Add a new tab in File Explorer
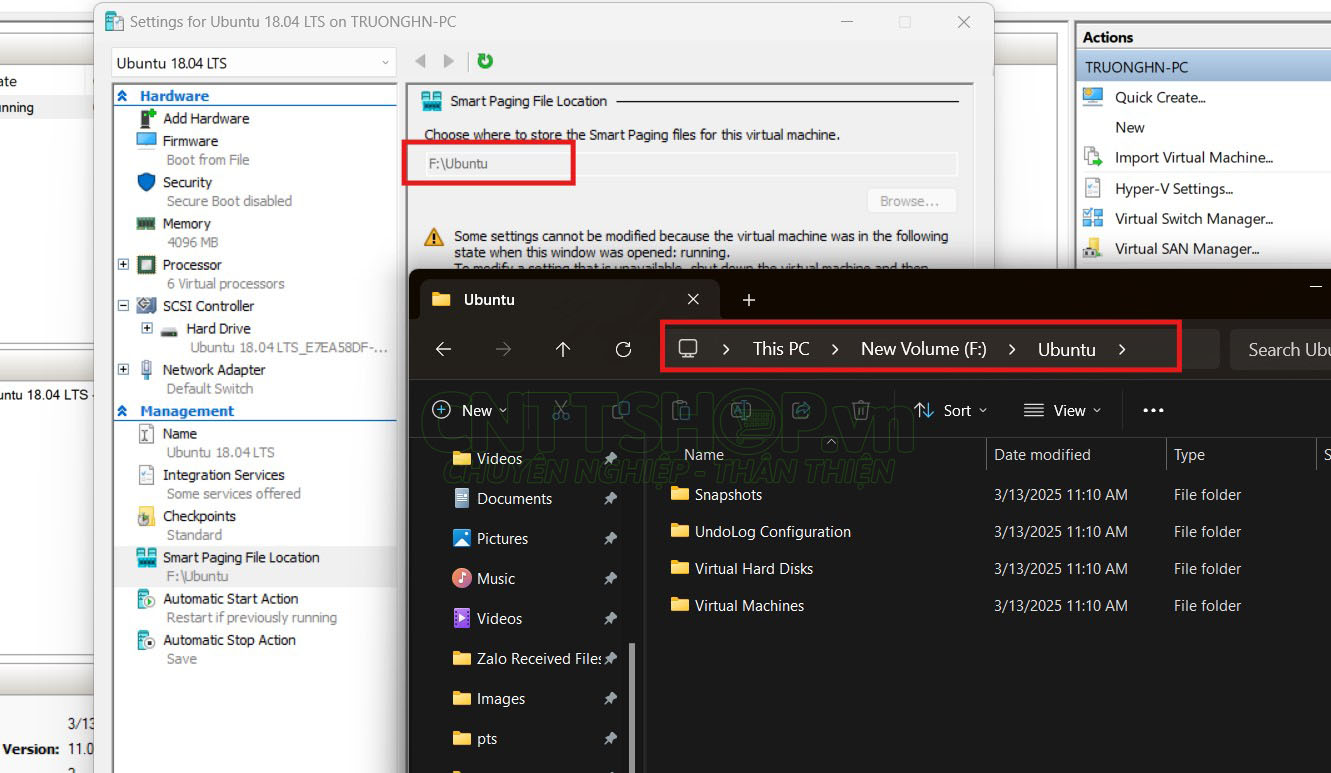The height and width of the screenshot is (773, 1331). click(x=748, y=299)
